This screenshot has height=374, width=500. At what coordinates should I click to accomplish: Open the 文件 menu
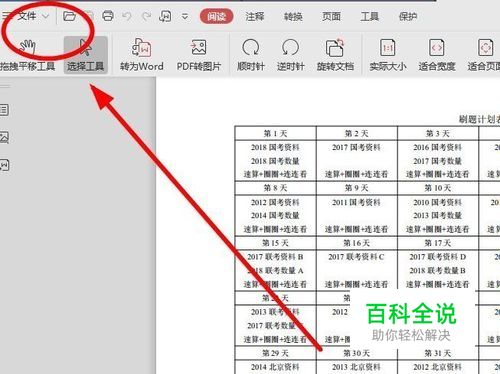click(27, 16)
